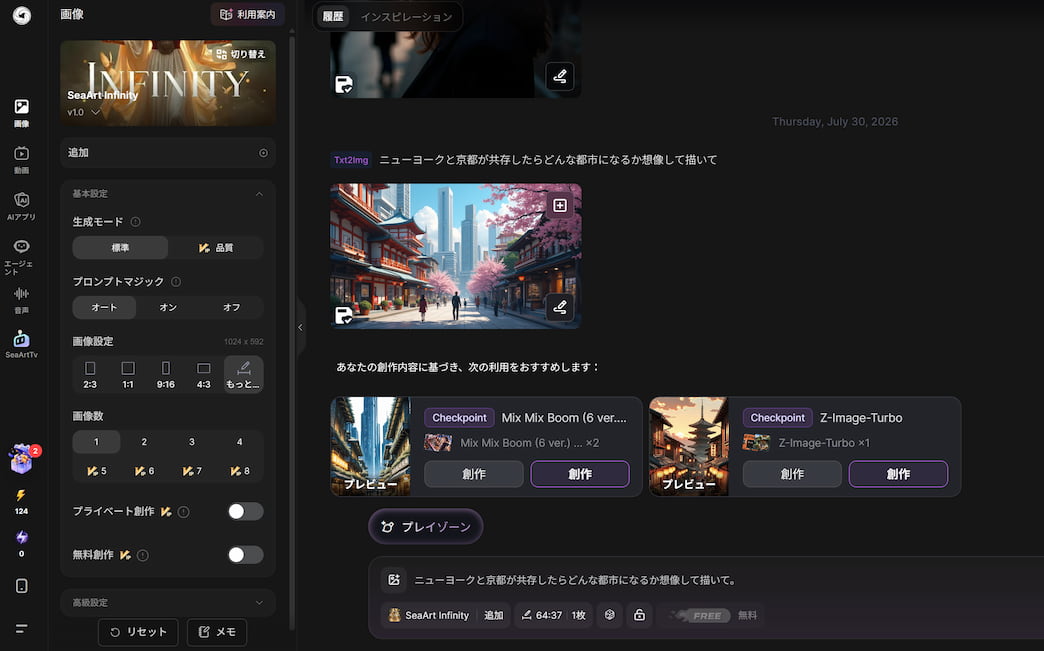Collapse the left settings panel arrow
The width and height of the screenshot is (1044, 651).
(300, 327)
